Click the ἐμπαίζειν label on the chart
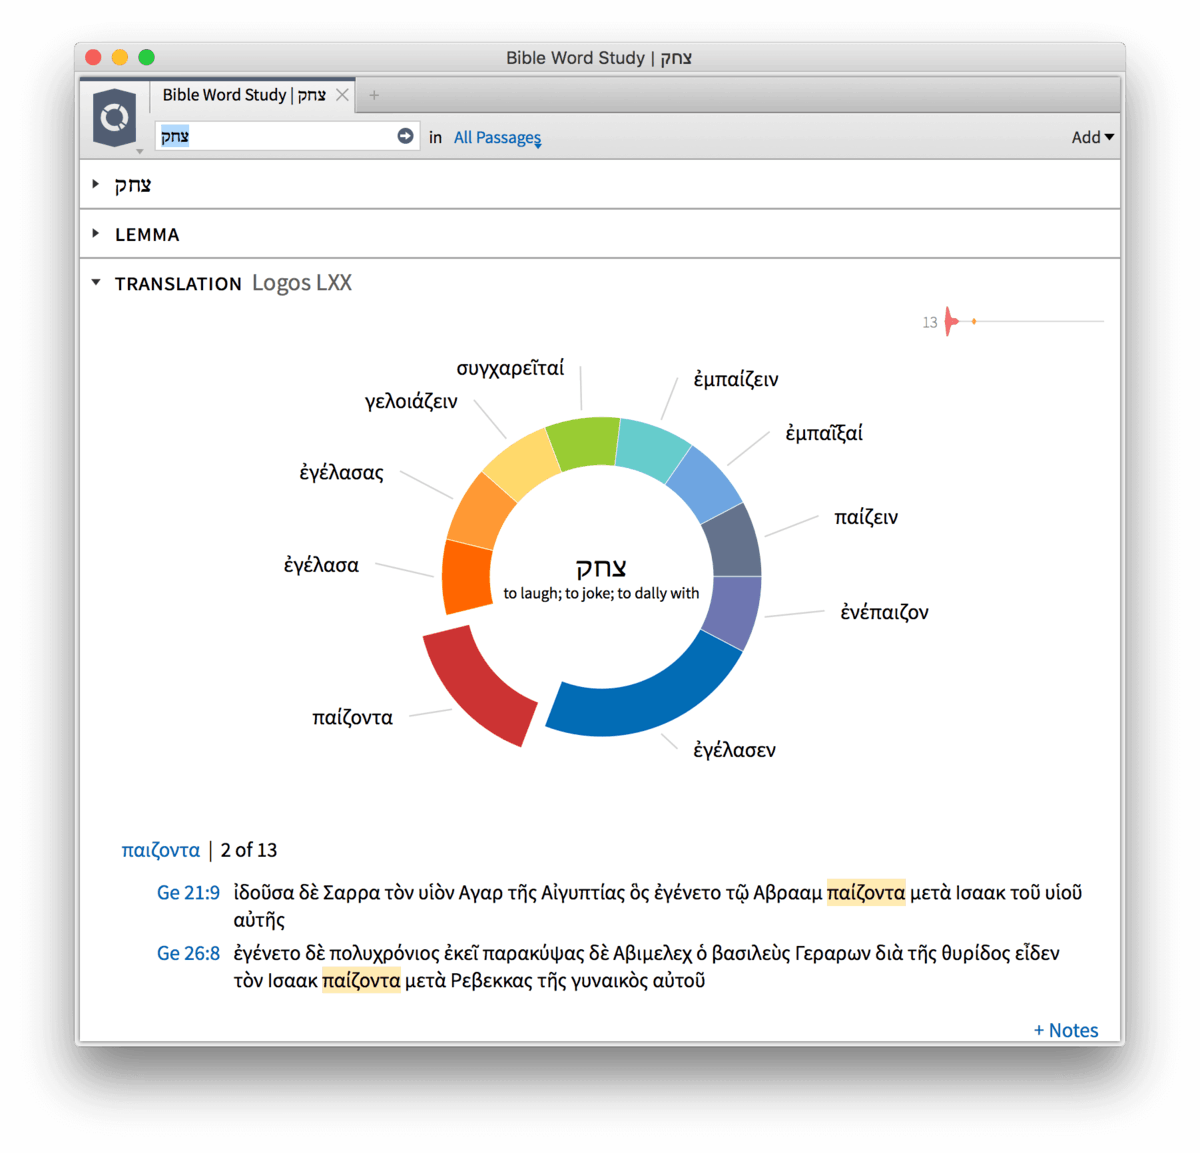 [736, 380]
